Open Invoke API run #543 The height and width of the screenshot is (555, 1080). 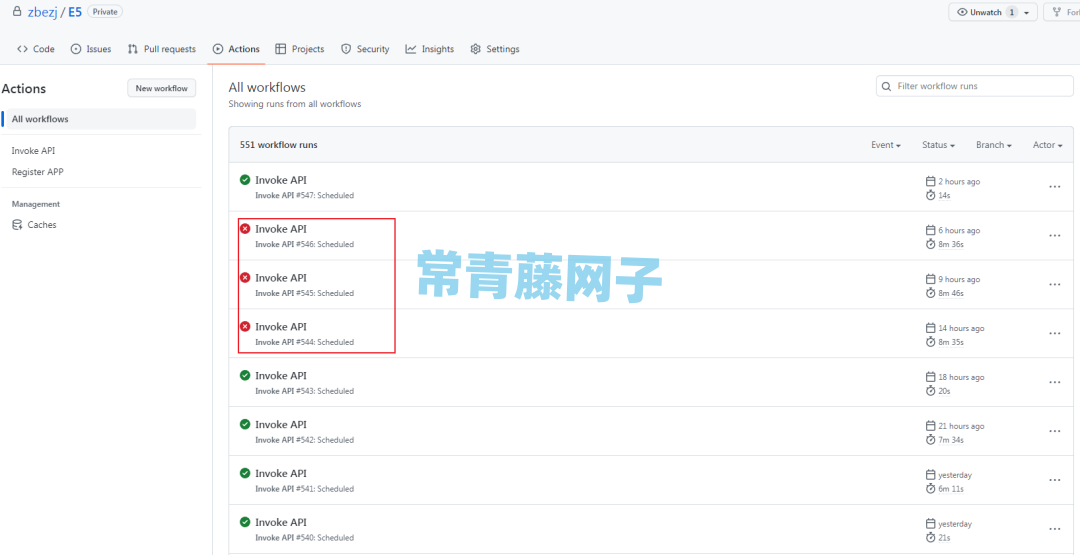(x=280, y=375)
